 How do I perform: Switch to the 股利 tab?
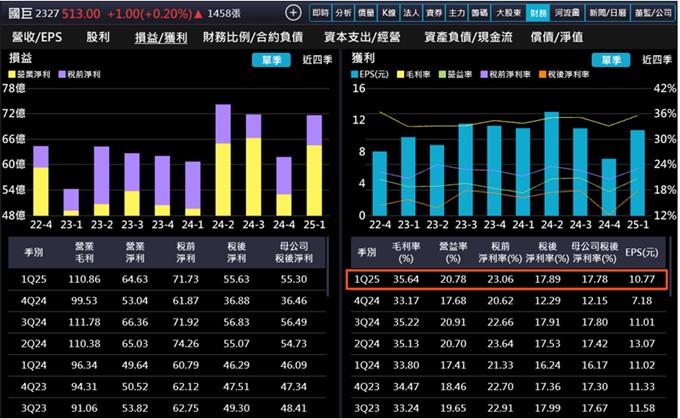[x=98, y=36]
